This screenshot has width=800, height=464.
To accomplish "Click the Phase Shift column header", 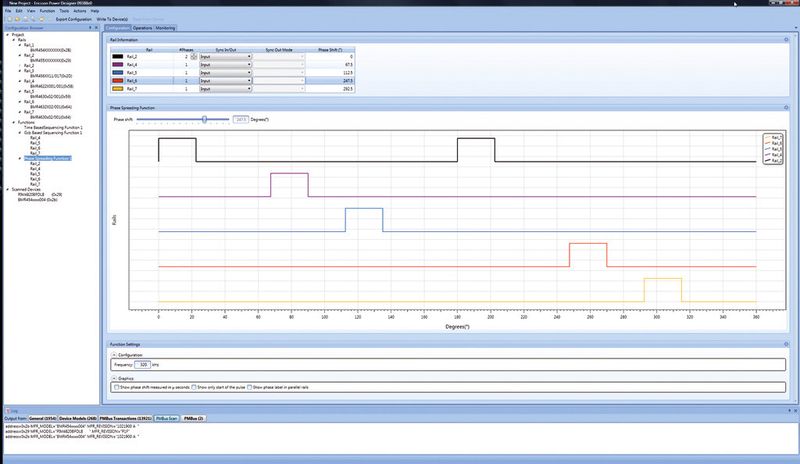I will (x=330, y=50).
